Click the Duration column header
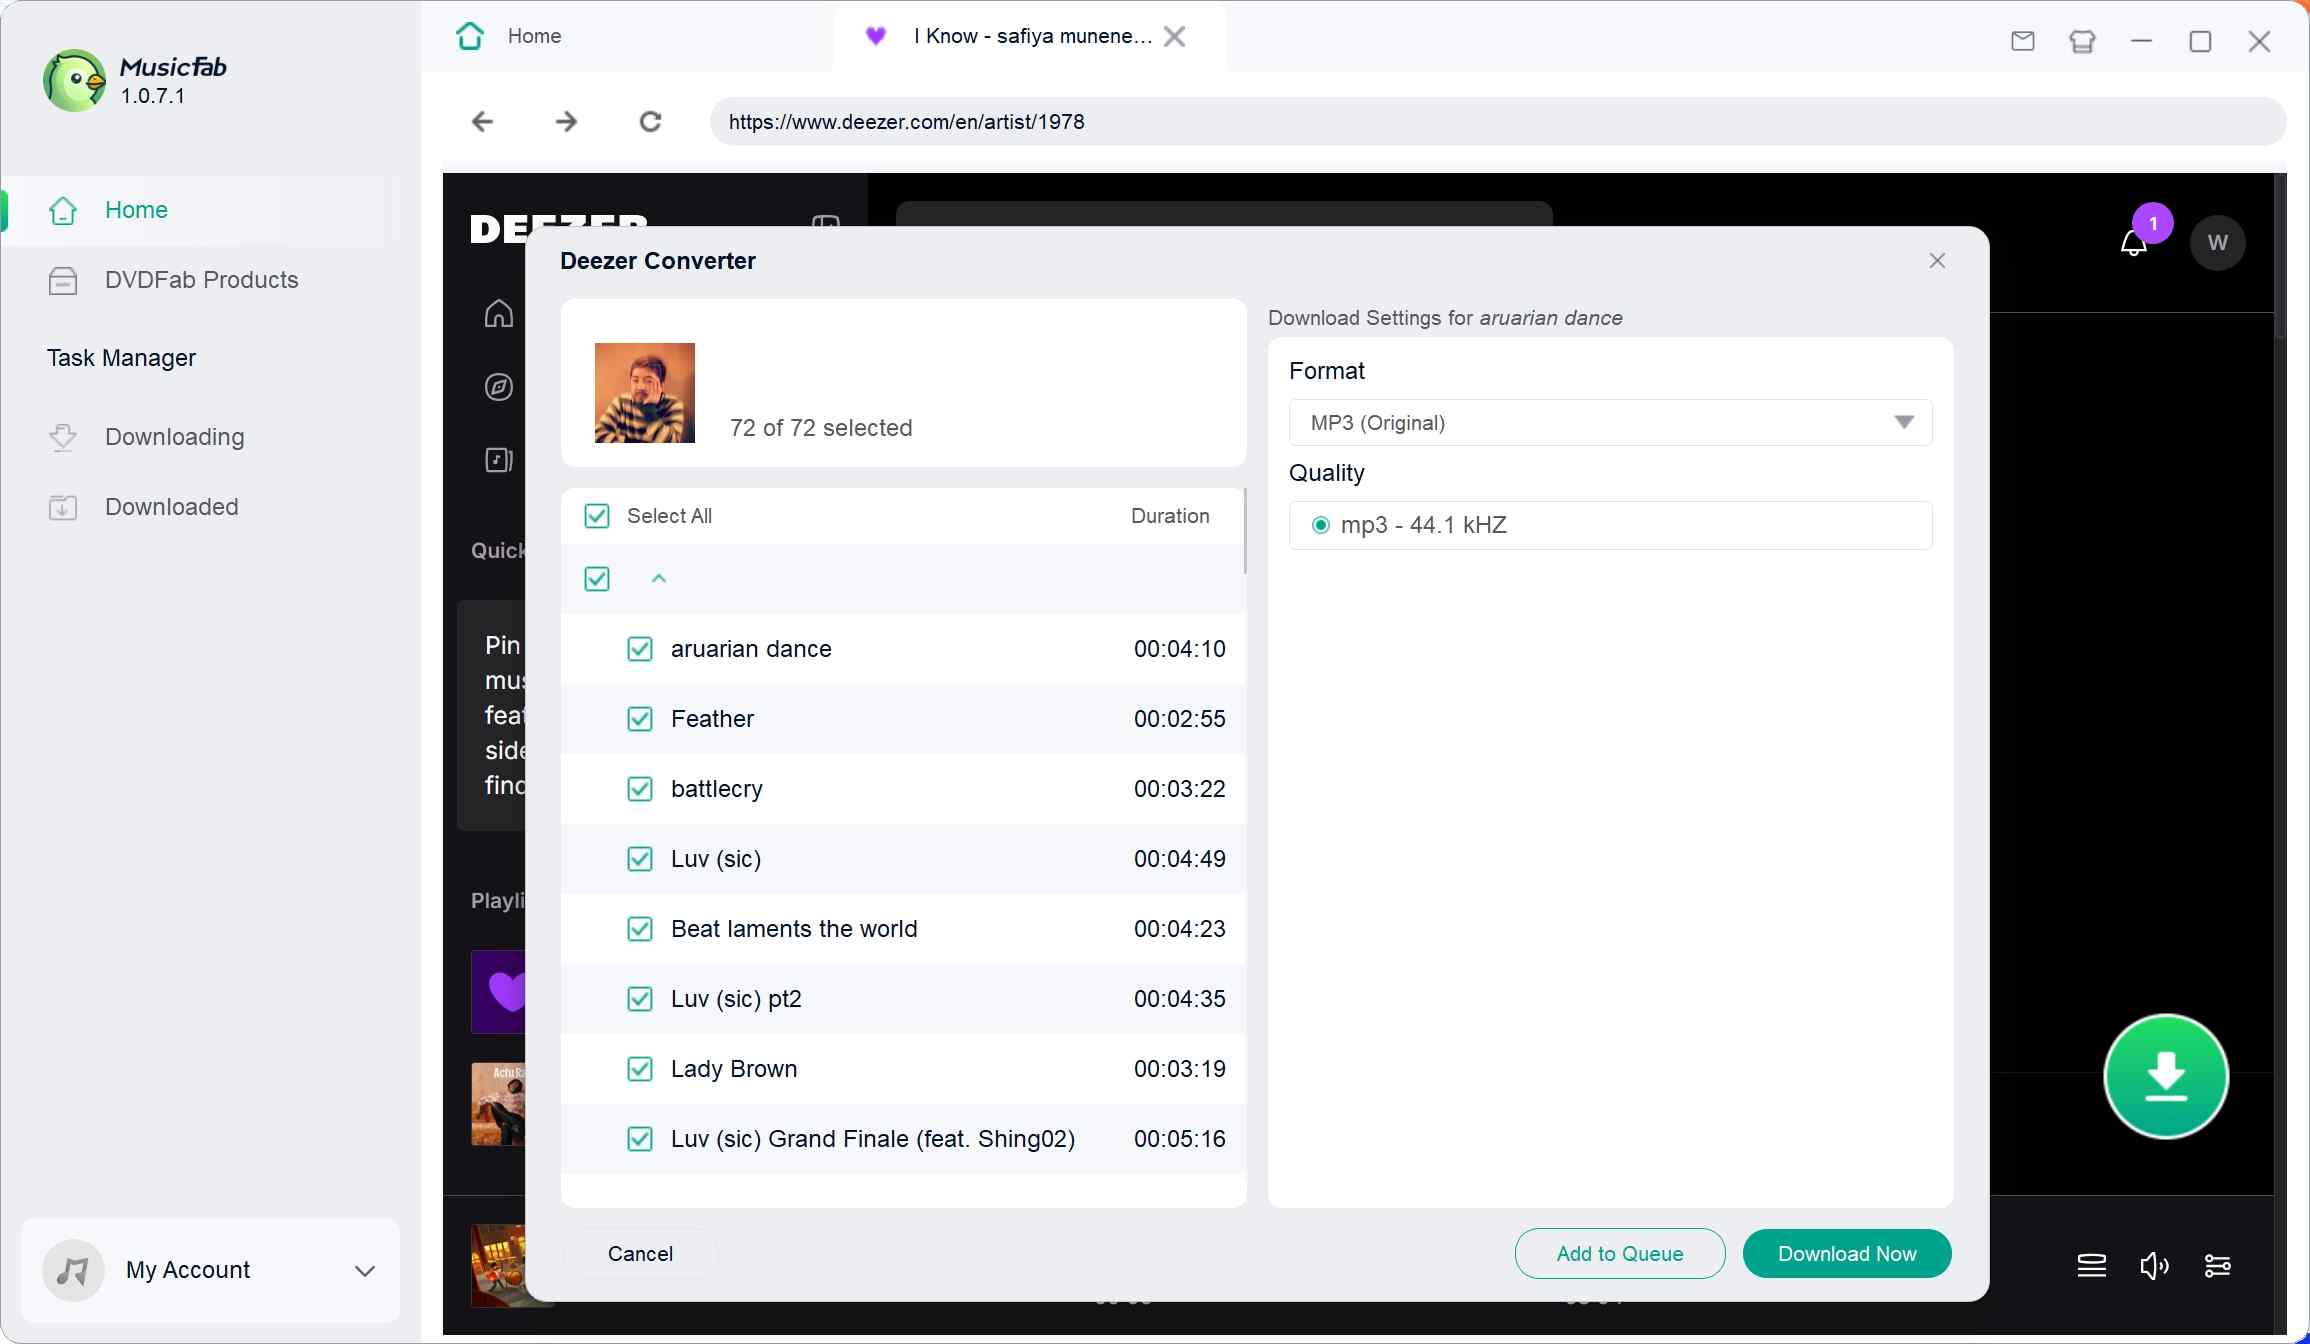Screen dimensions: 2310x1344 (1170, 516)
